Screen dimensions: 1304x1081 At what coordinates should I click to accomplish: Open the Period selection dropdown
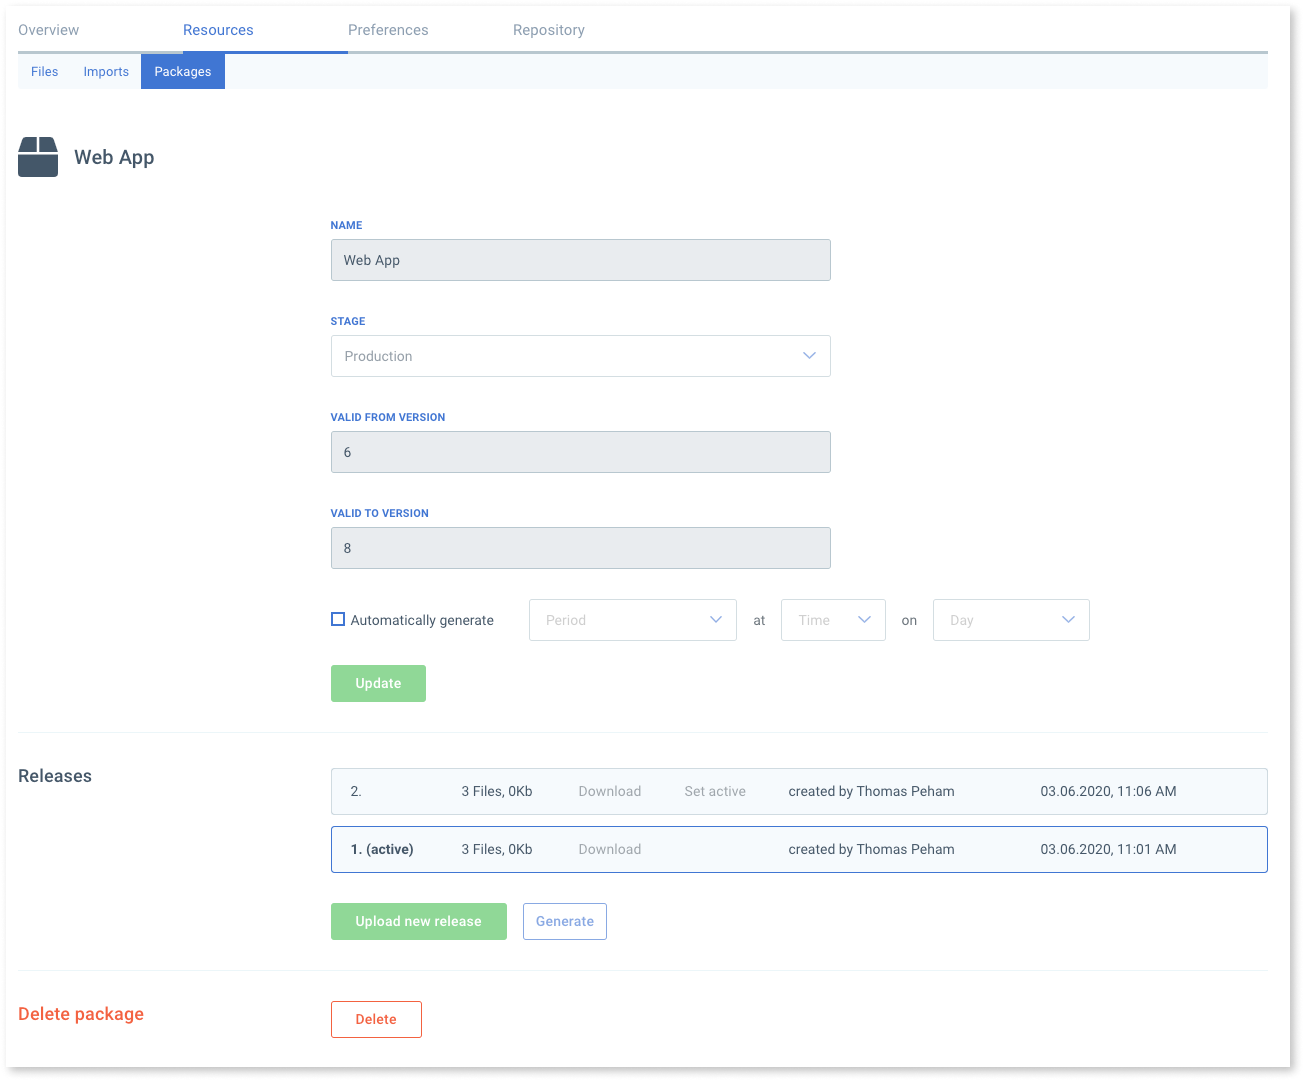pyautogui.click(x=632, y=620)
